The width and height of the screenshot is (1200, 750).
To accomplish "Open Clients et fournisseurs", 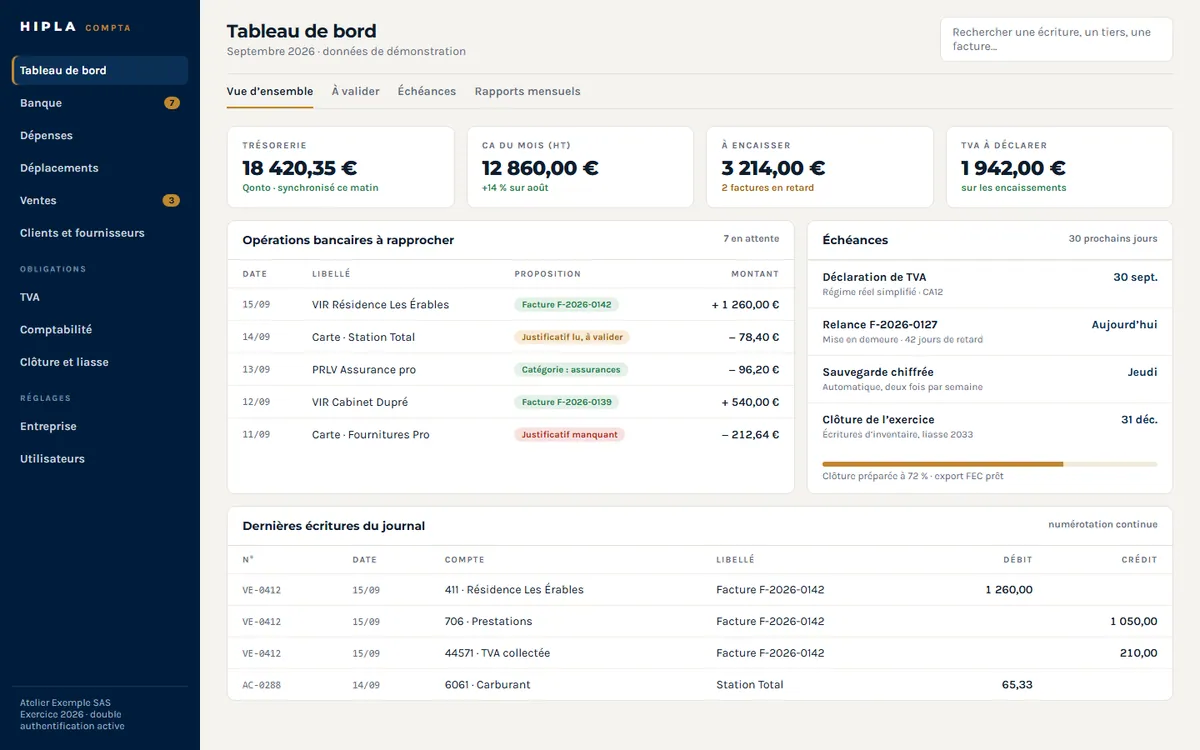I will coord(100,233).
